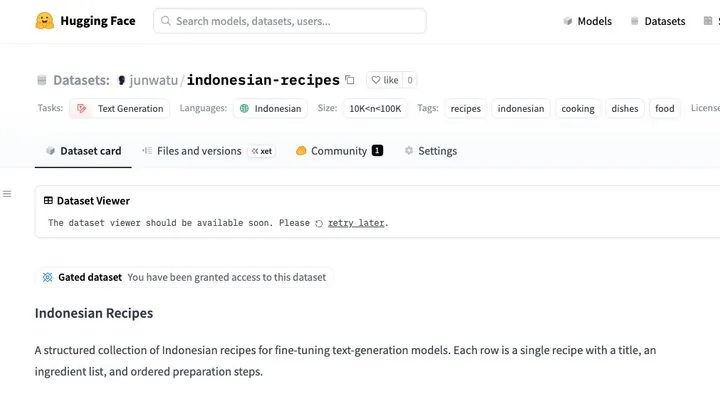Click the Community count badge 1

point(377,151)
